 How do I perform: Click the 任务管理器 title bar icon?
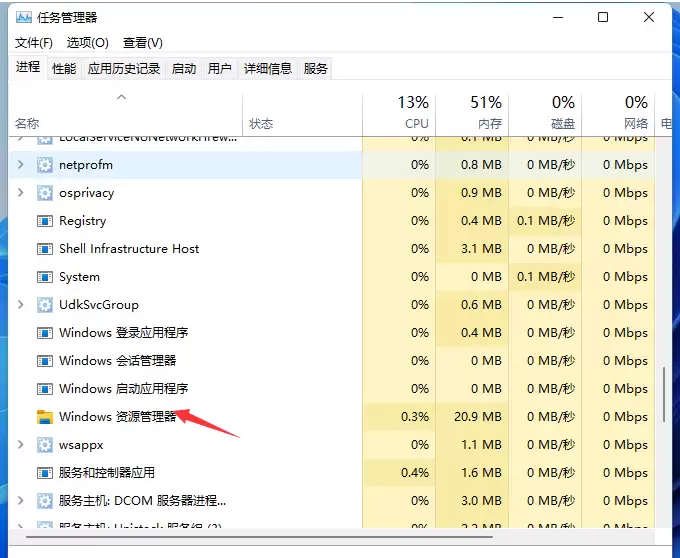pos(24,17)
